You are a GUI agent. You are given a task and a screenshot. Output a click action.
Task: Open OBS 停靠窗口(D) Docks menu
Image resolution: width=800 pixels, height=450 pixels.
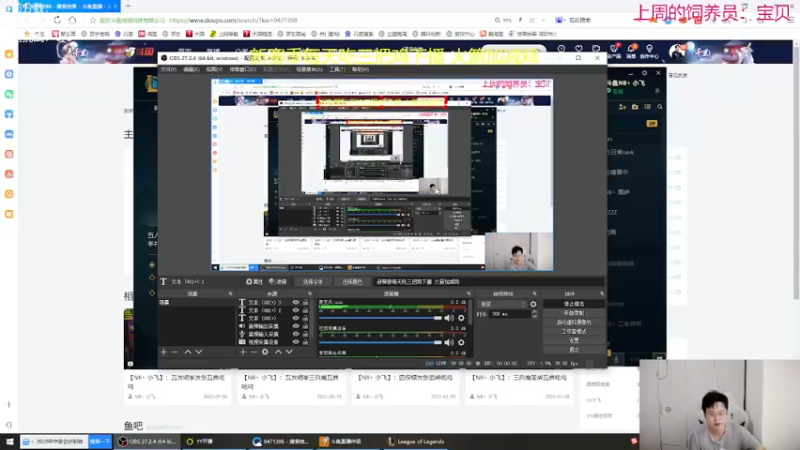(x=242, y=69)
